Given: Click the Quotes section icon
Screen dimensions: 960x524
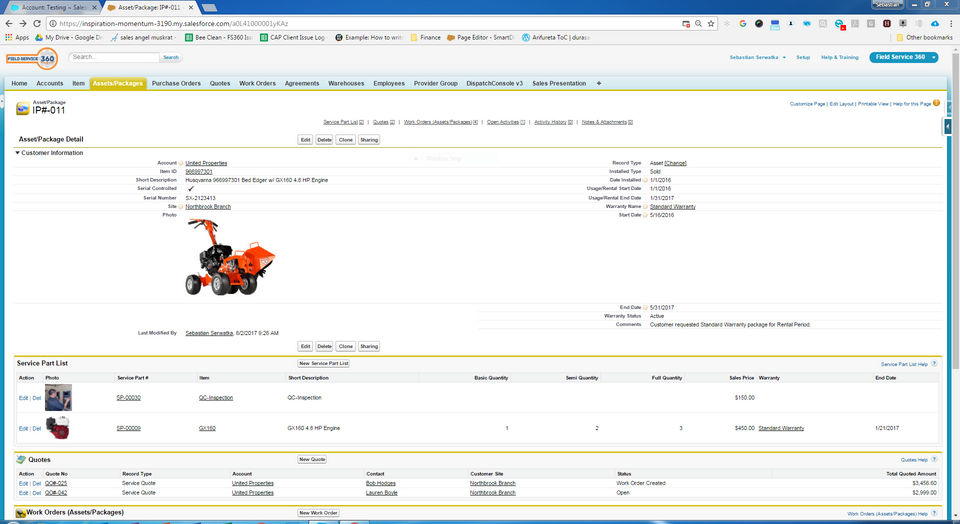Looking at the screenshot, I should pos(21,459).
